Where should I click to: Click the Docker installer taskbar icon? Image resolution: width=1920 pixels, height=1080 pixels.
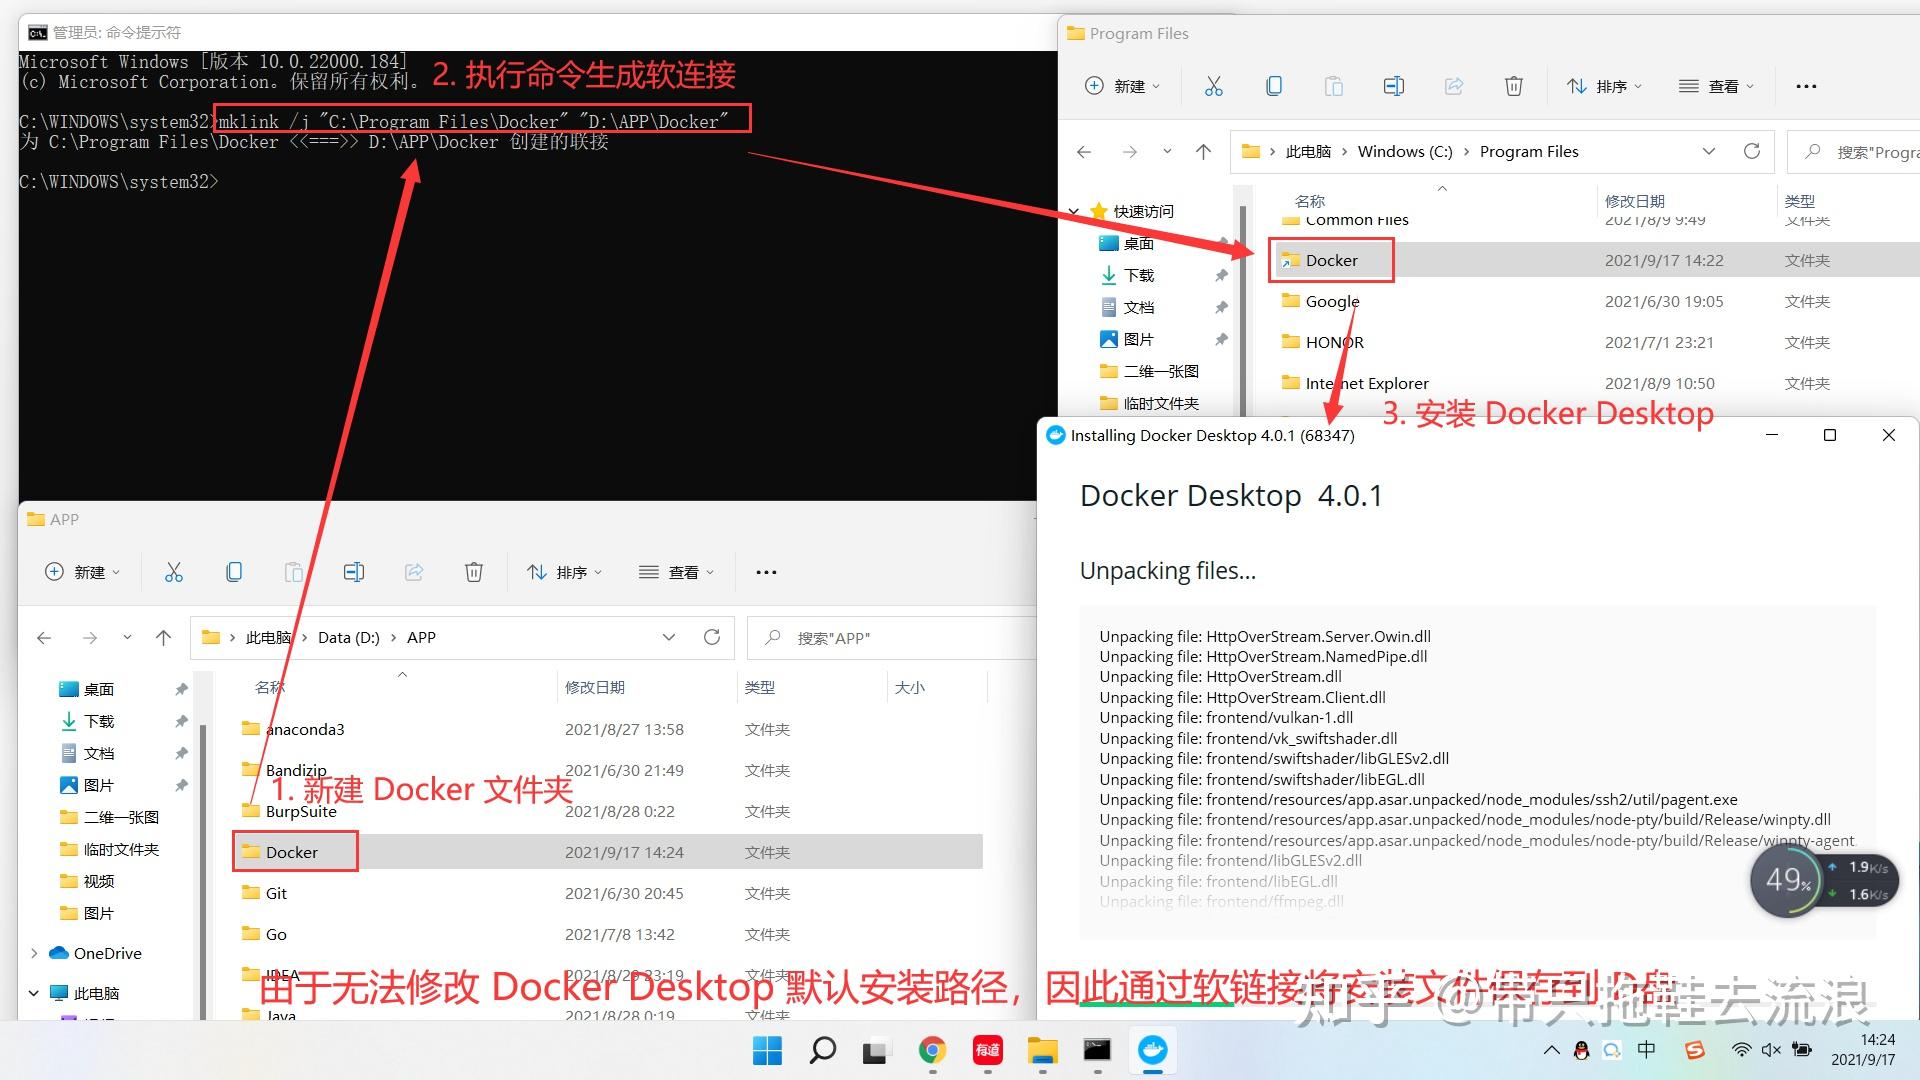pos(1152,1051)
